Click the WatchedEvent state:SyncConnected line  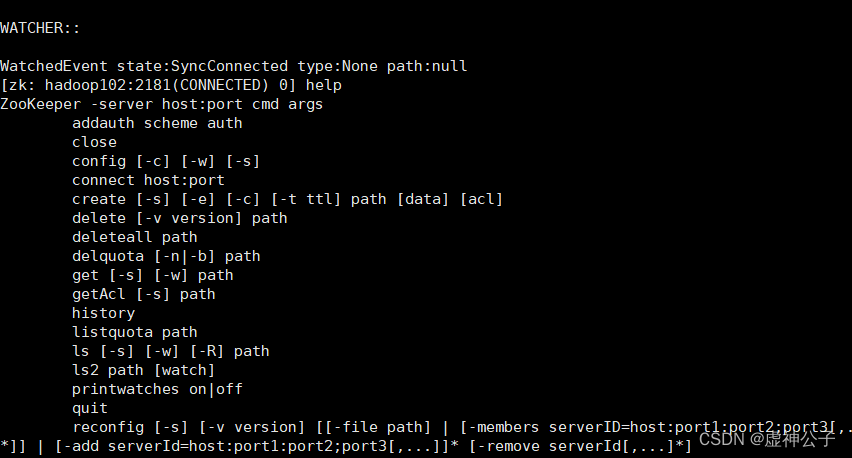tap(234, 66)
